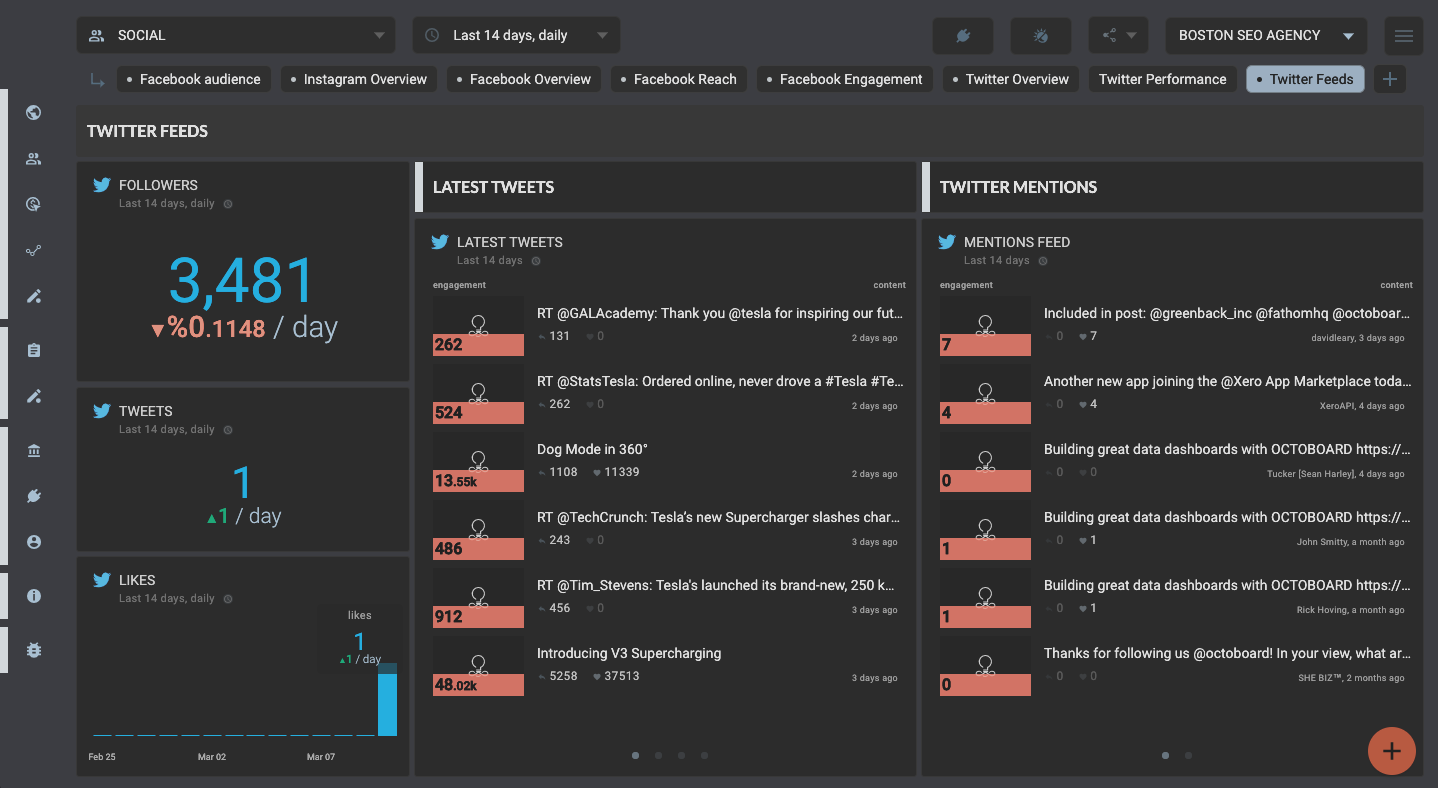Image resolution: width=1438 pixels, height=788 pixels.
Task: Switch to Facebook audience tab
Action: [194, 79]
